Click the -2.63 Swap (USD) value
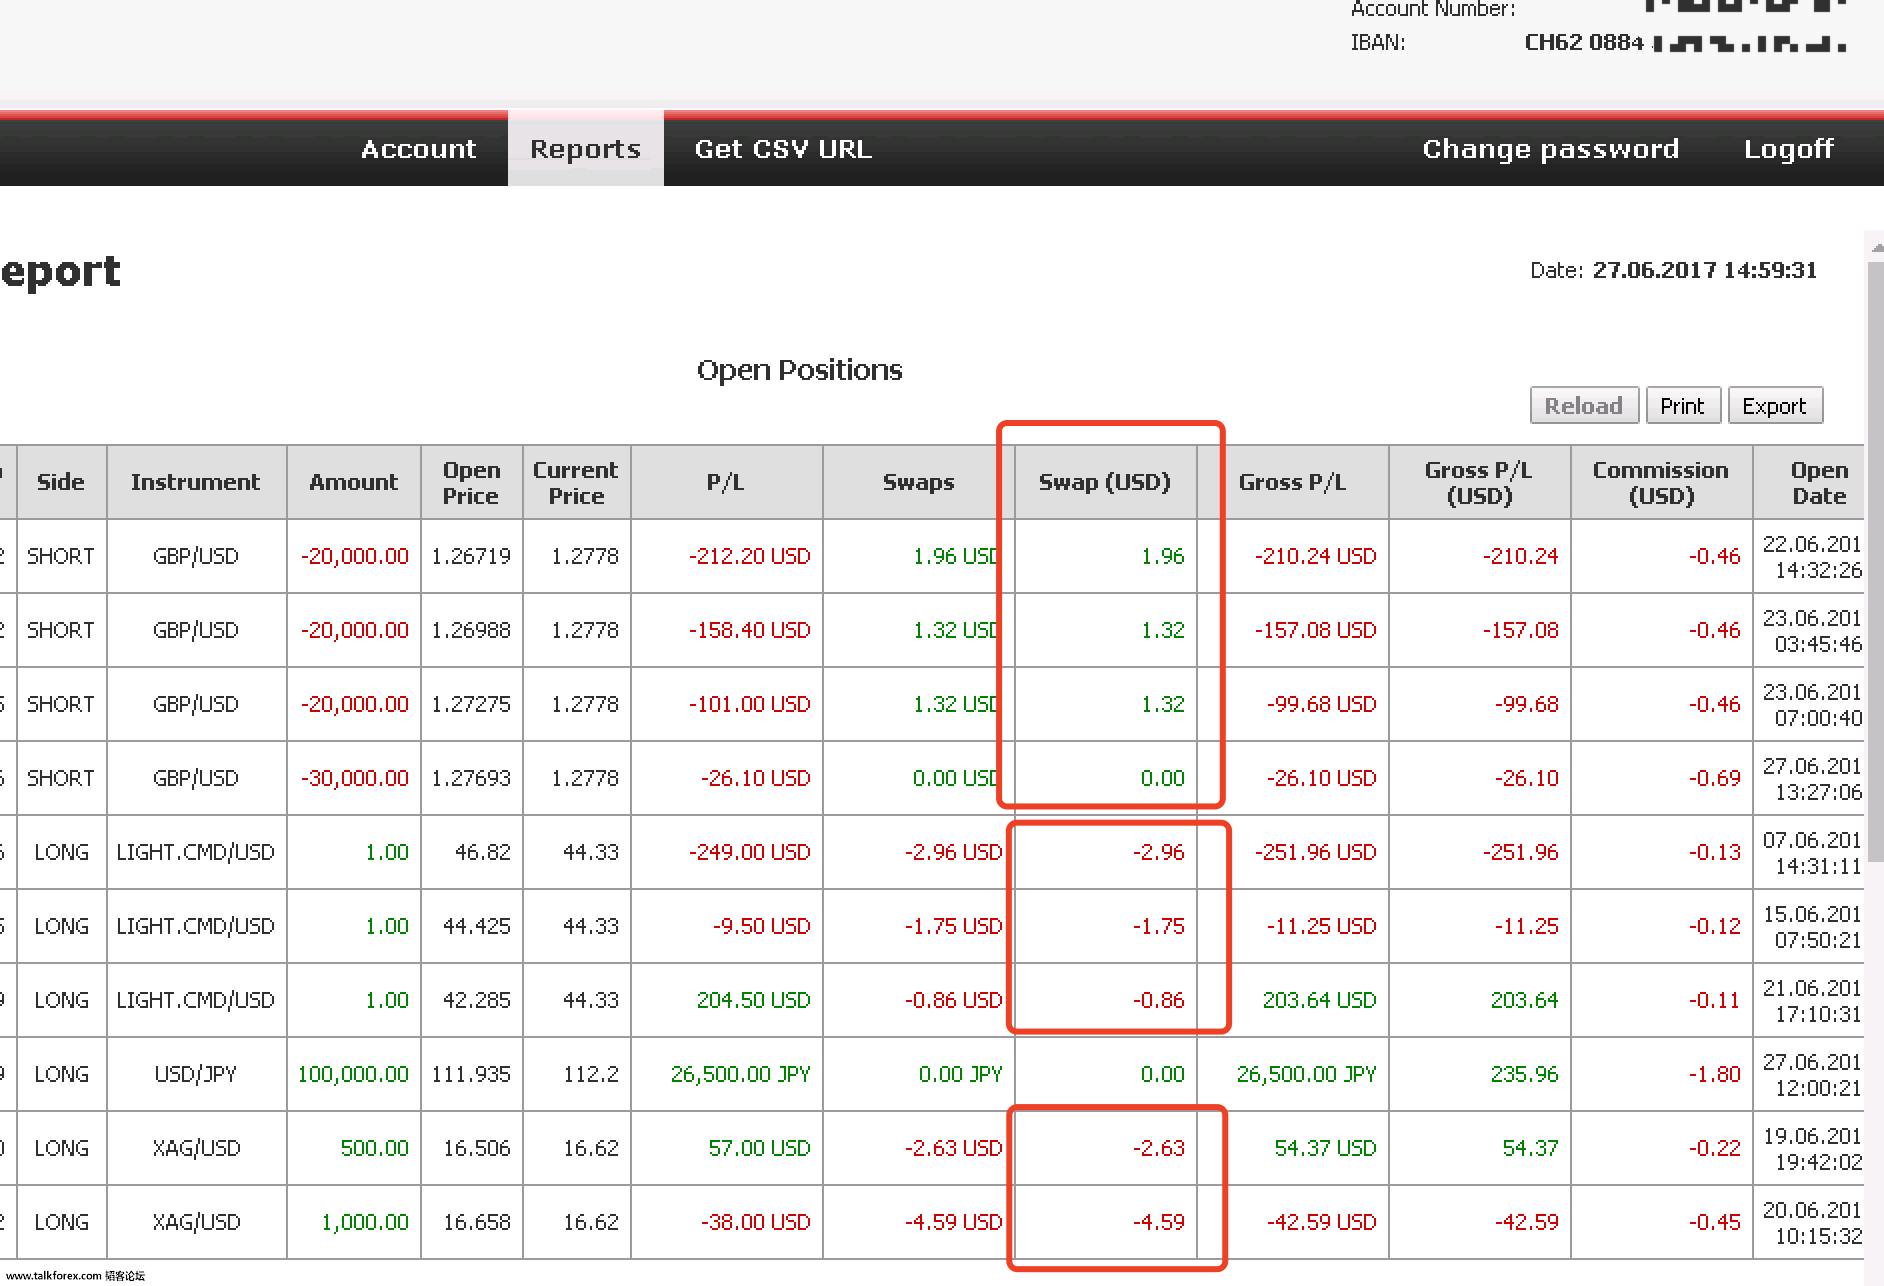Image resolution: width=1884 pixels, height=1286 pixels. 1159,1148
